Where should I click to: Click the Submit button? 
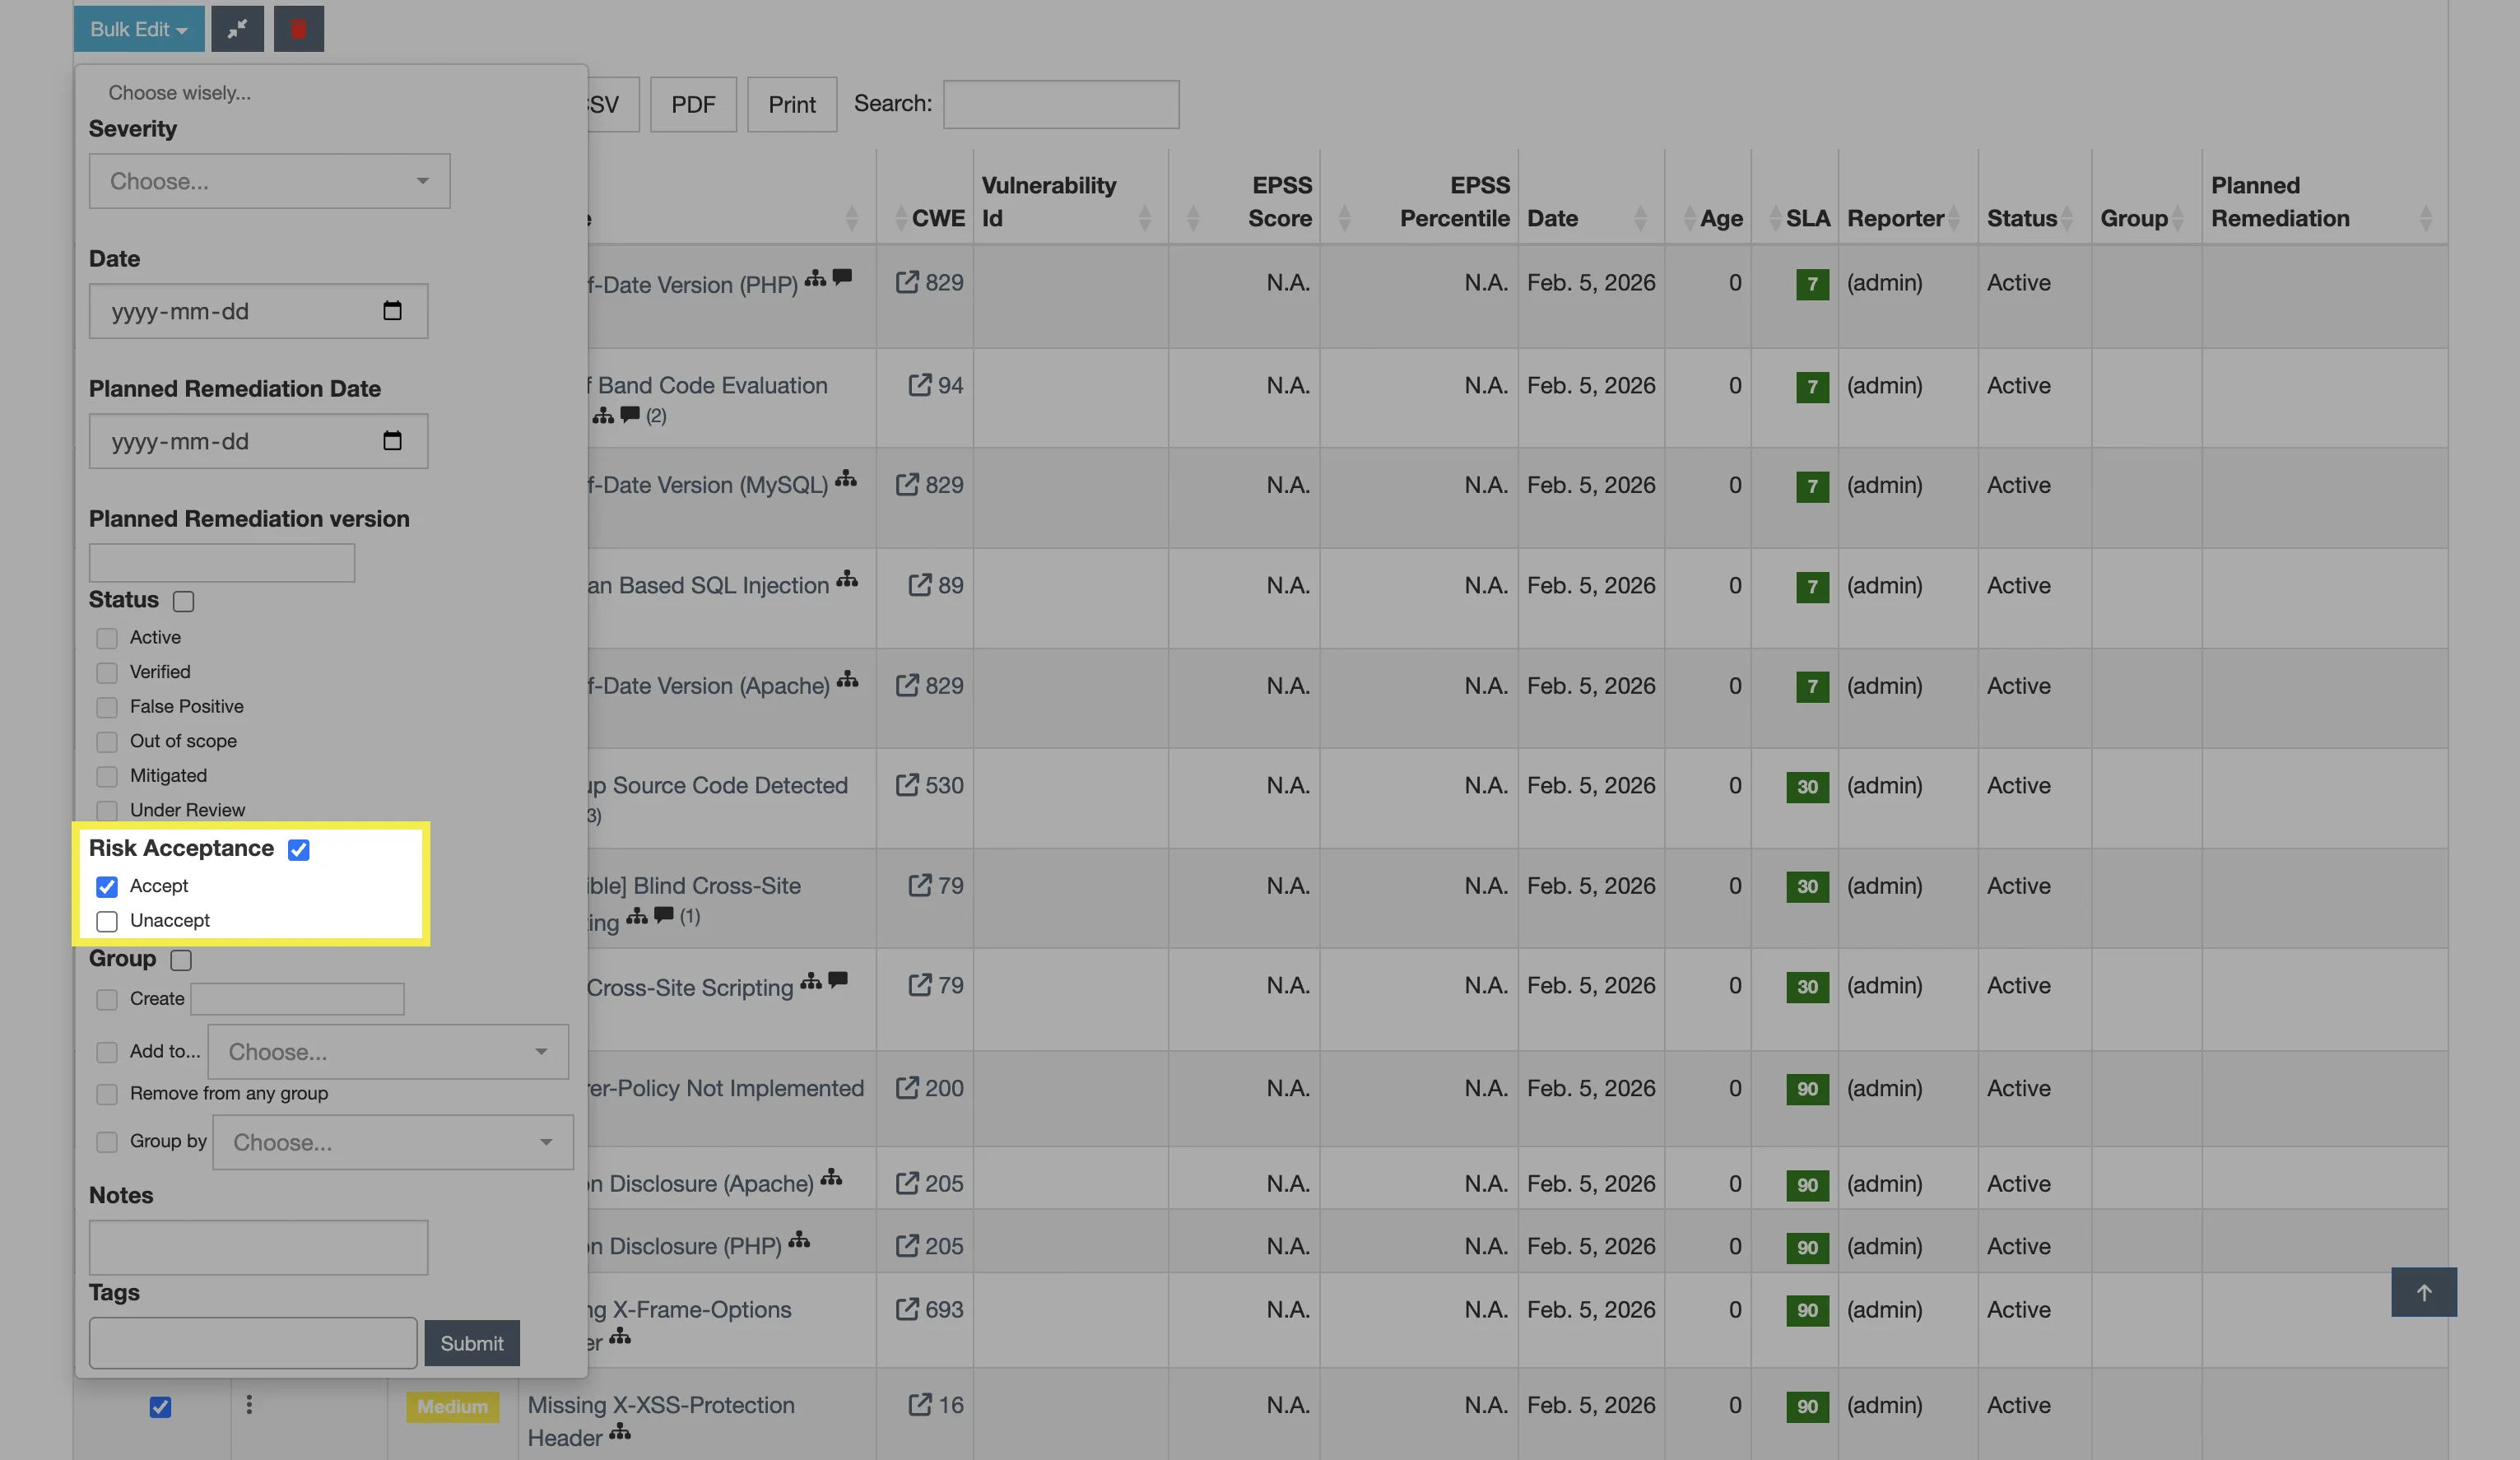(x=471, y=1343)
